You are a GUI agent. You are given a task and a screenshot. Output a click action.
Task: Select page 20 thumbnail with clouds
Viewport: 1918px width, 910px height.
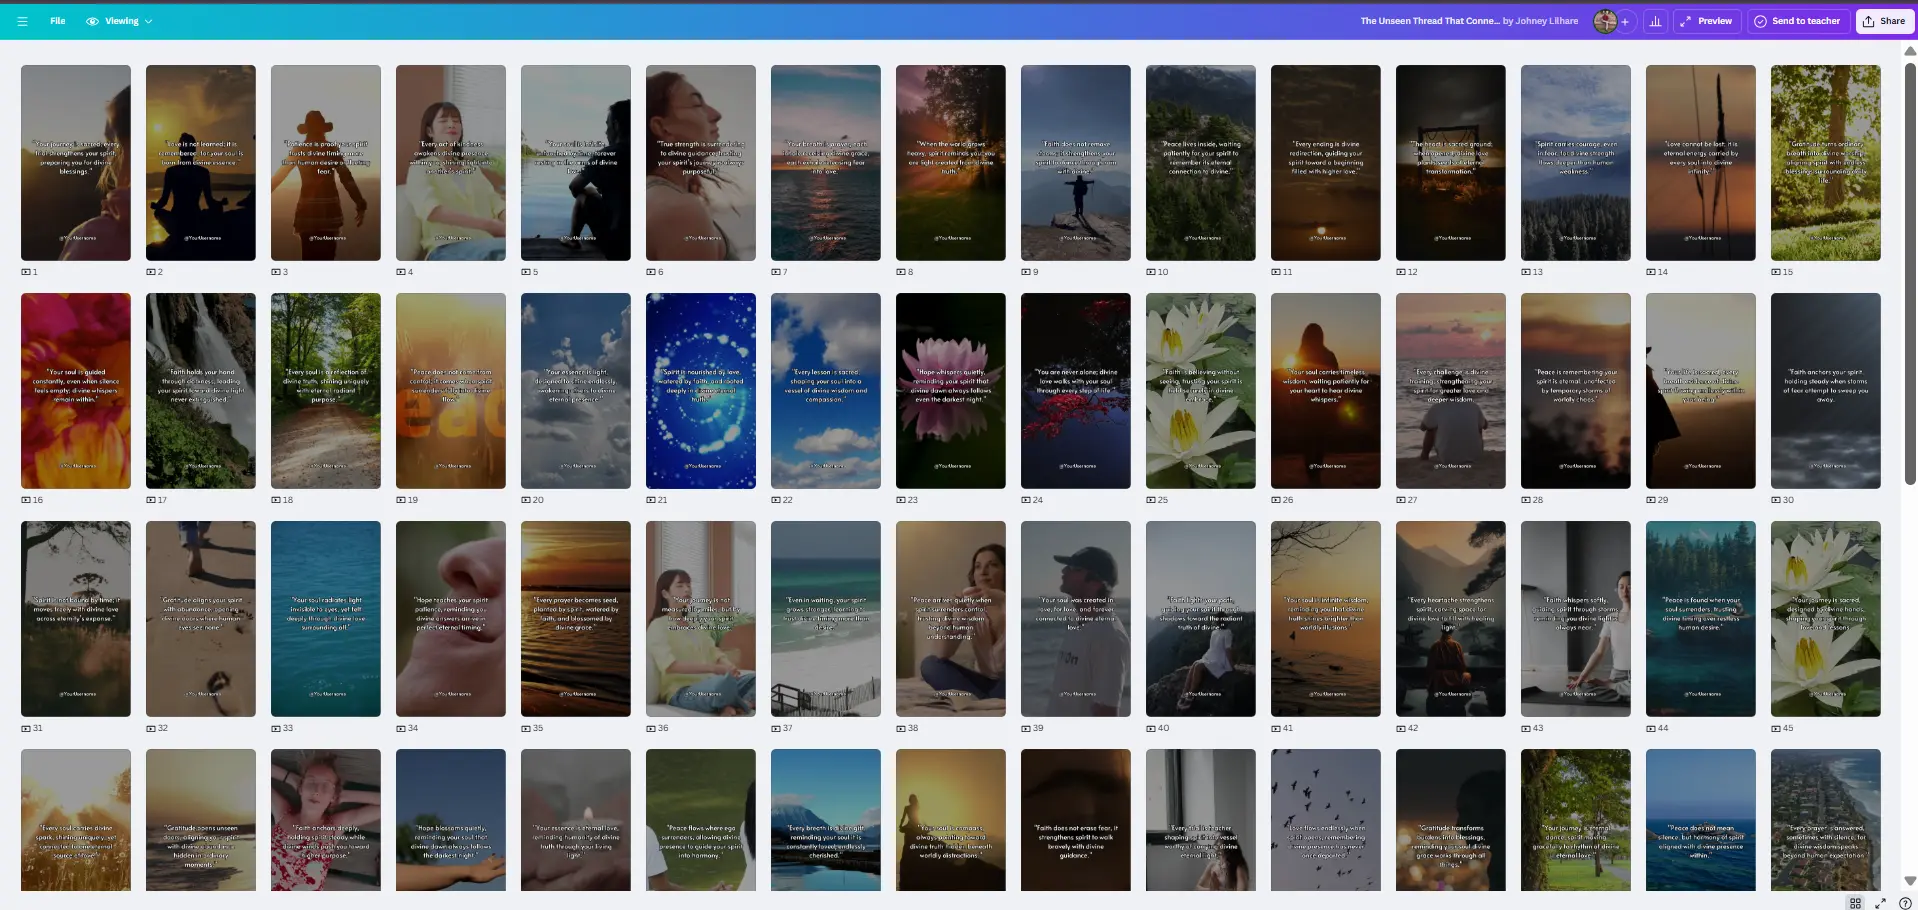pos(576,391)
